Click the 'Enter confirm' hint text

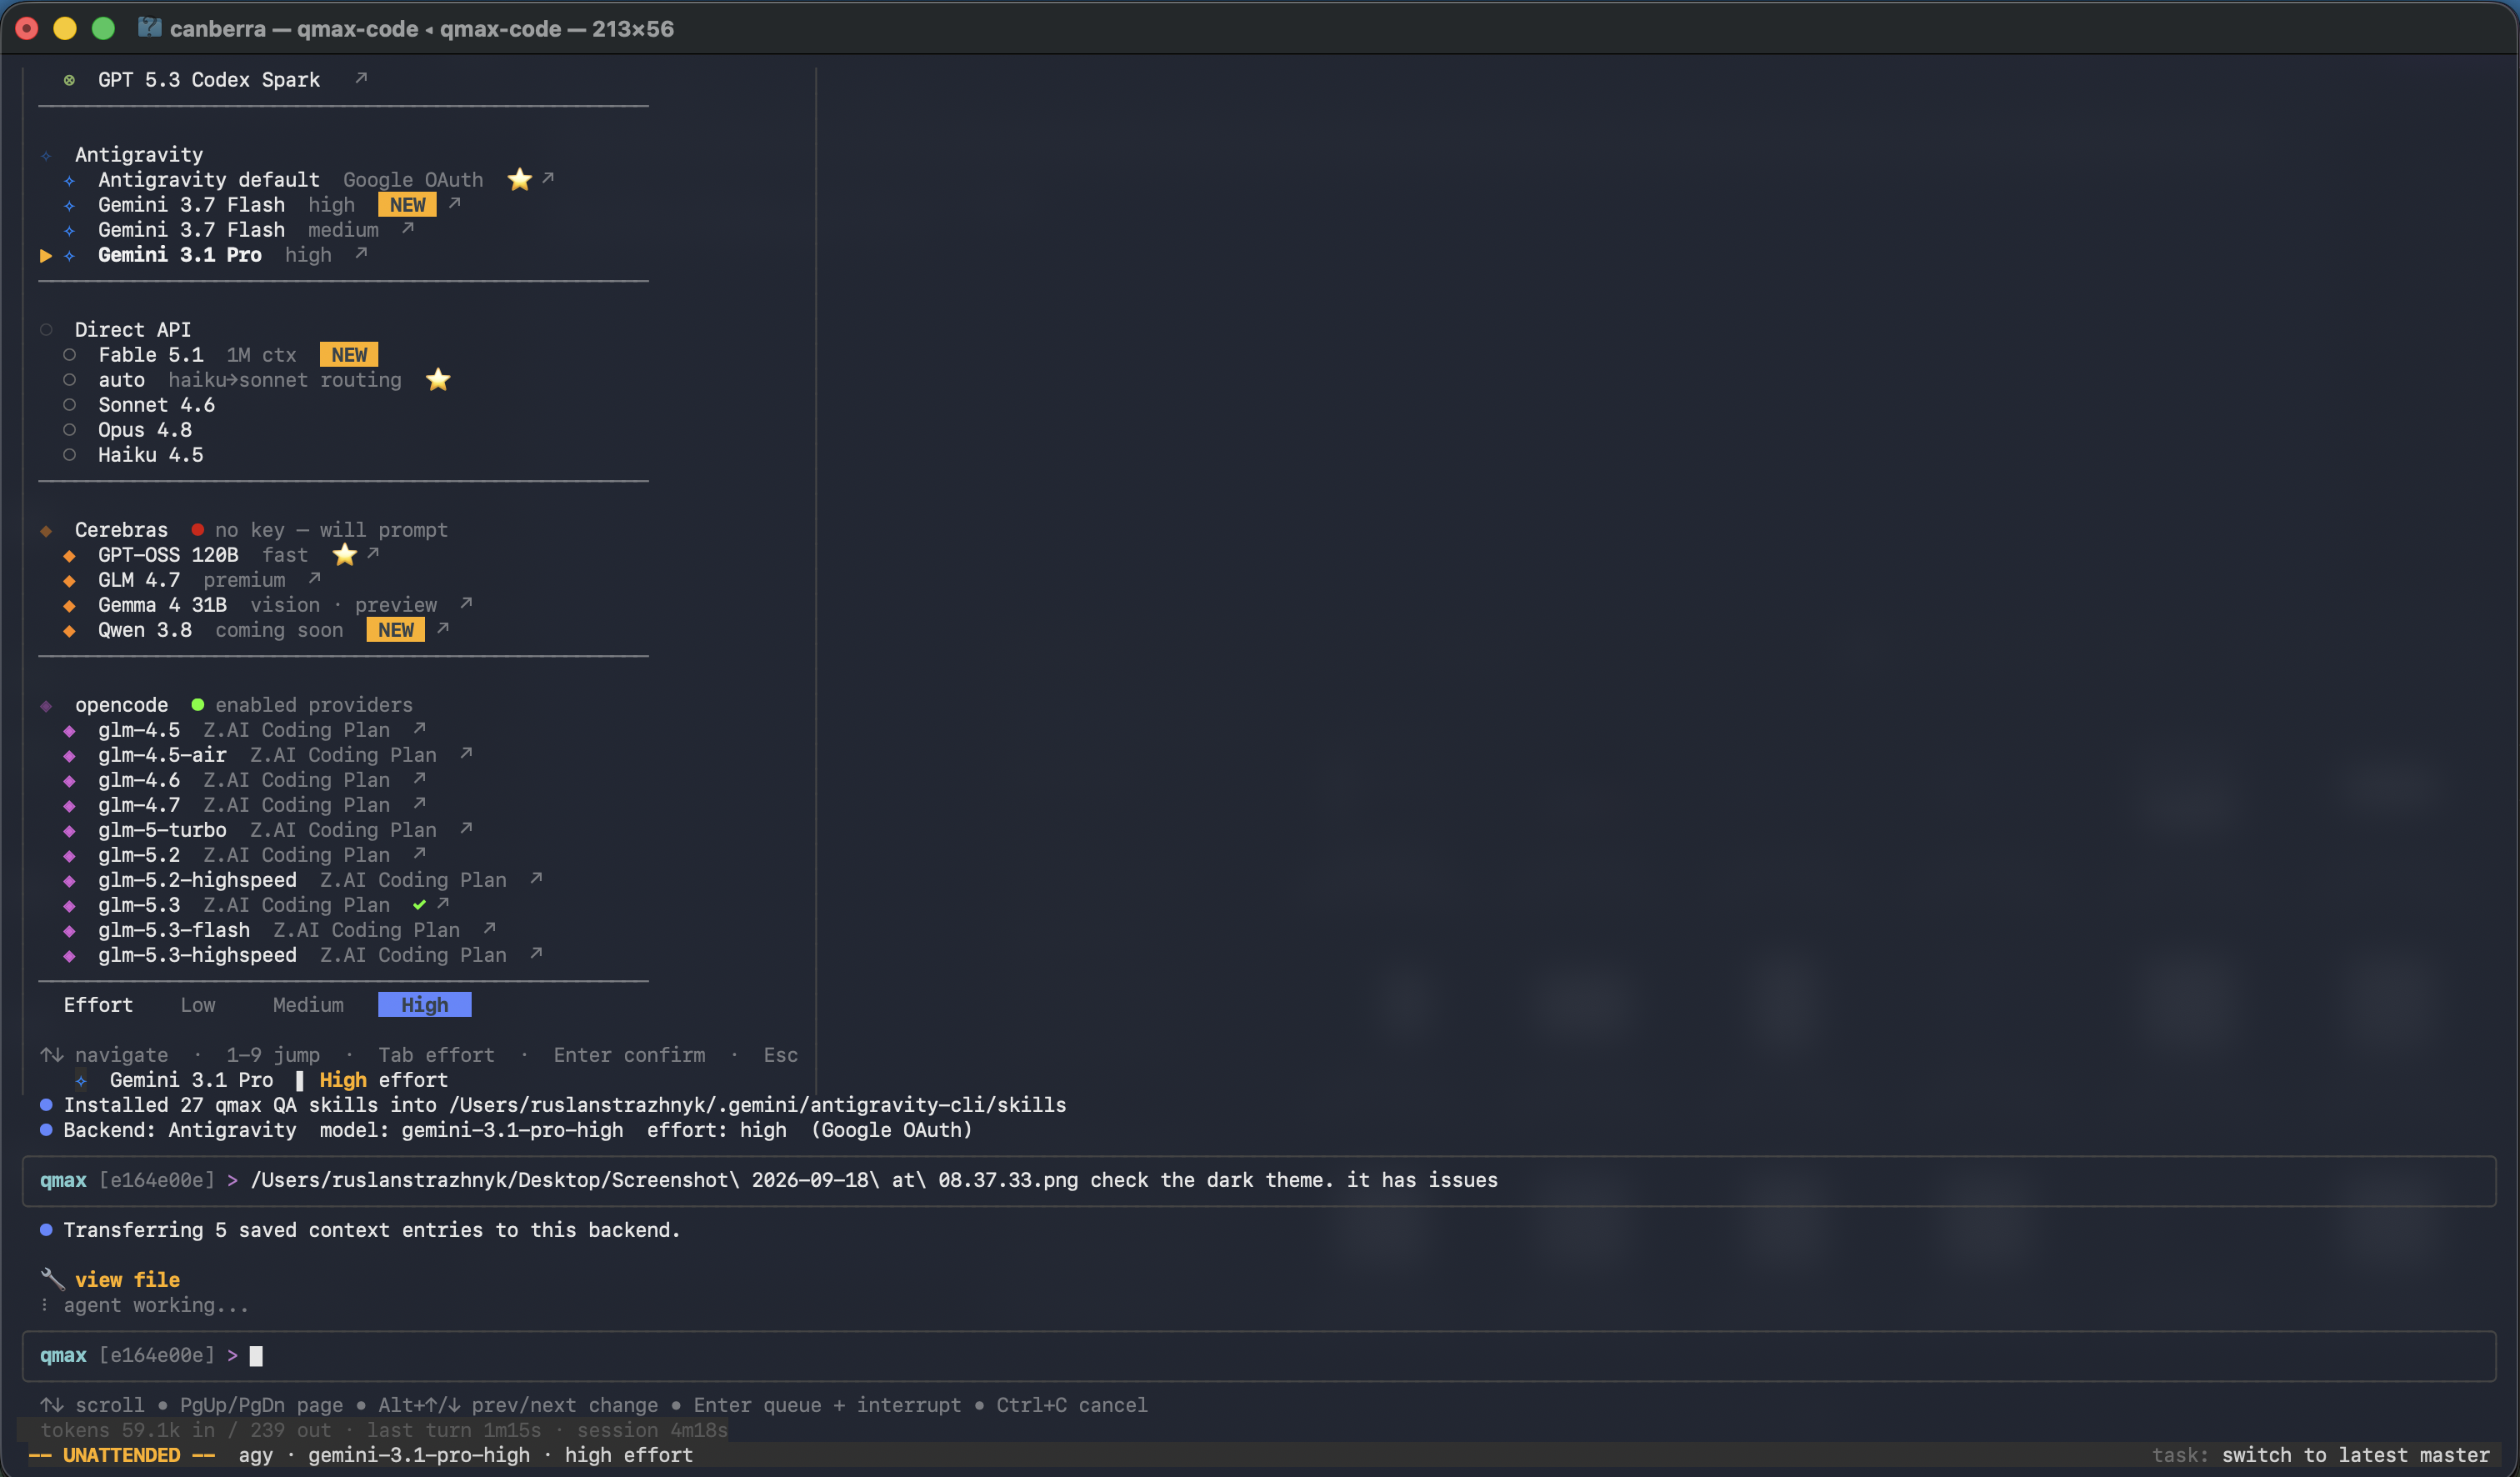629,1054
